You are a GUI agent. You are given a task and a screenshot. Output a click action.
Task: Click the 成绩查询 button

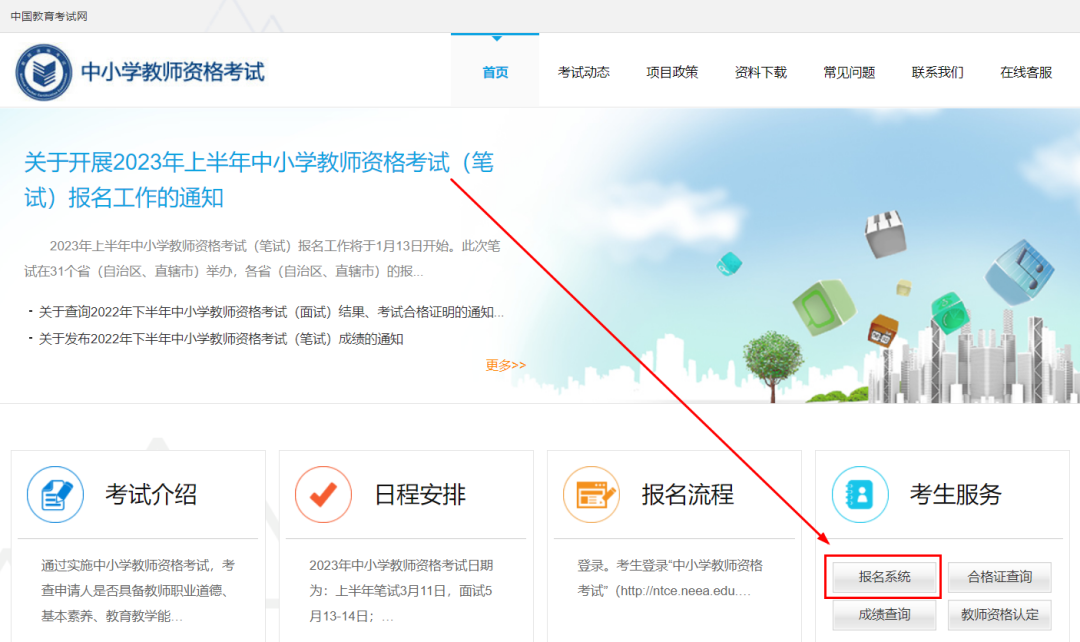[x=884, y=614]
